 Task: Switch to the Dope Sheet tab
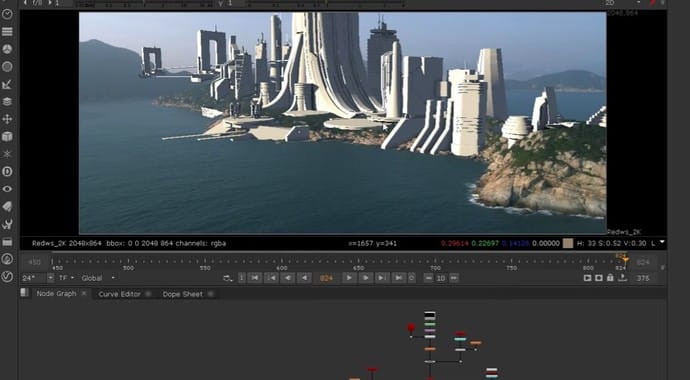tap(183, 294)
